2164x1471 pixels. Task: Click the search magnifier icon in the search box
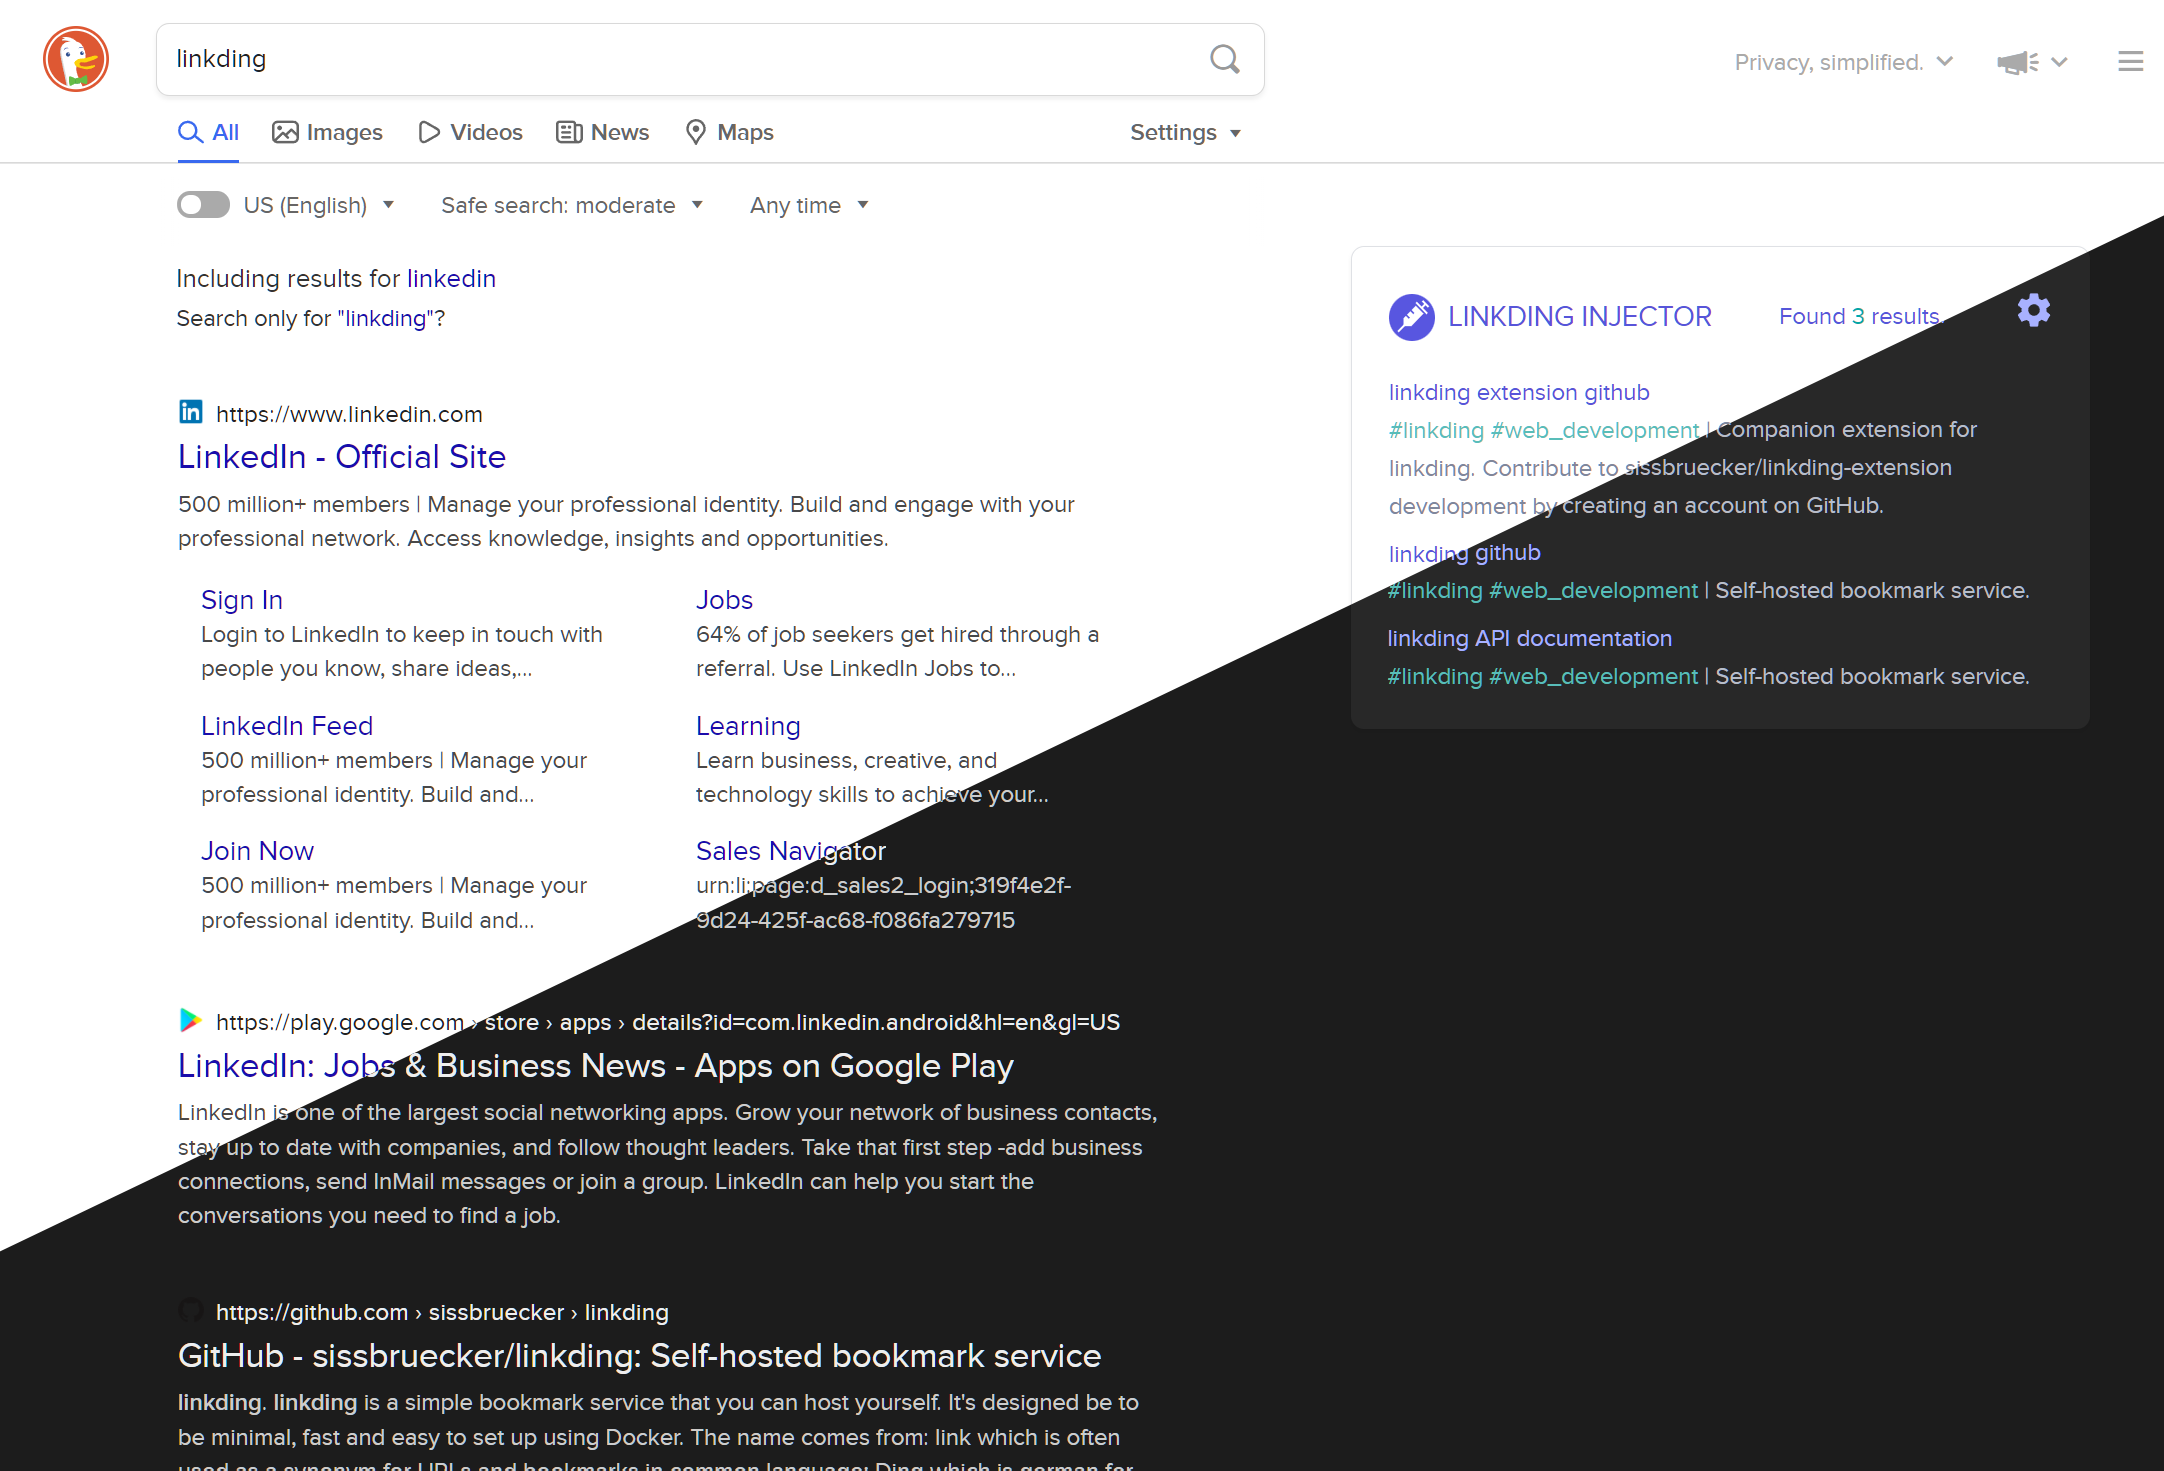(1224, 59)
